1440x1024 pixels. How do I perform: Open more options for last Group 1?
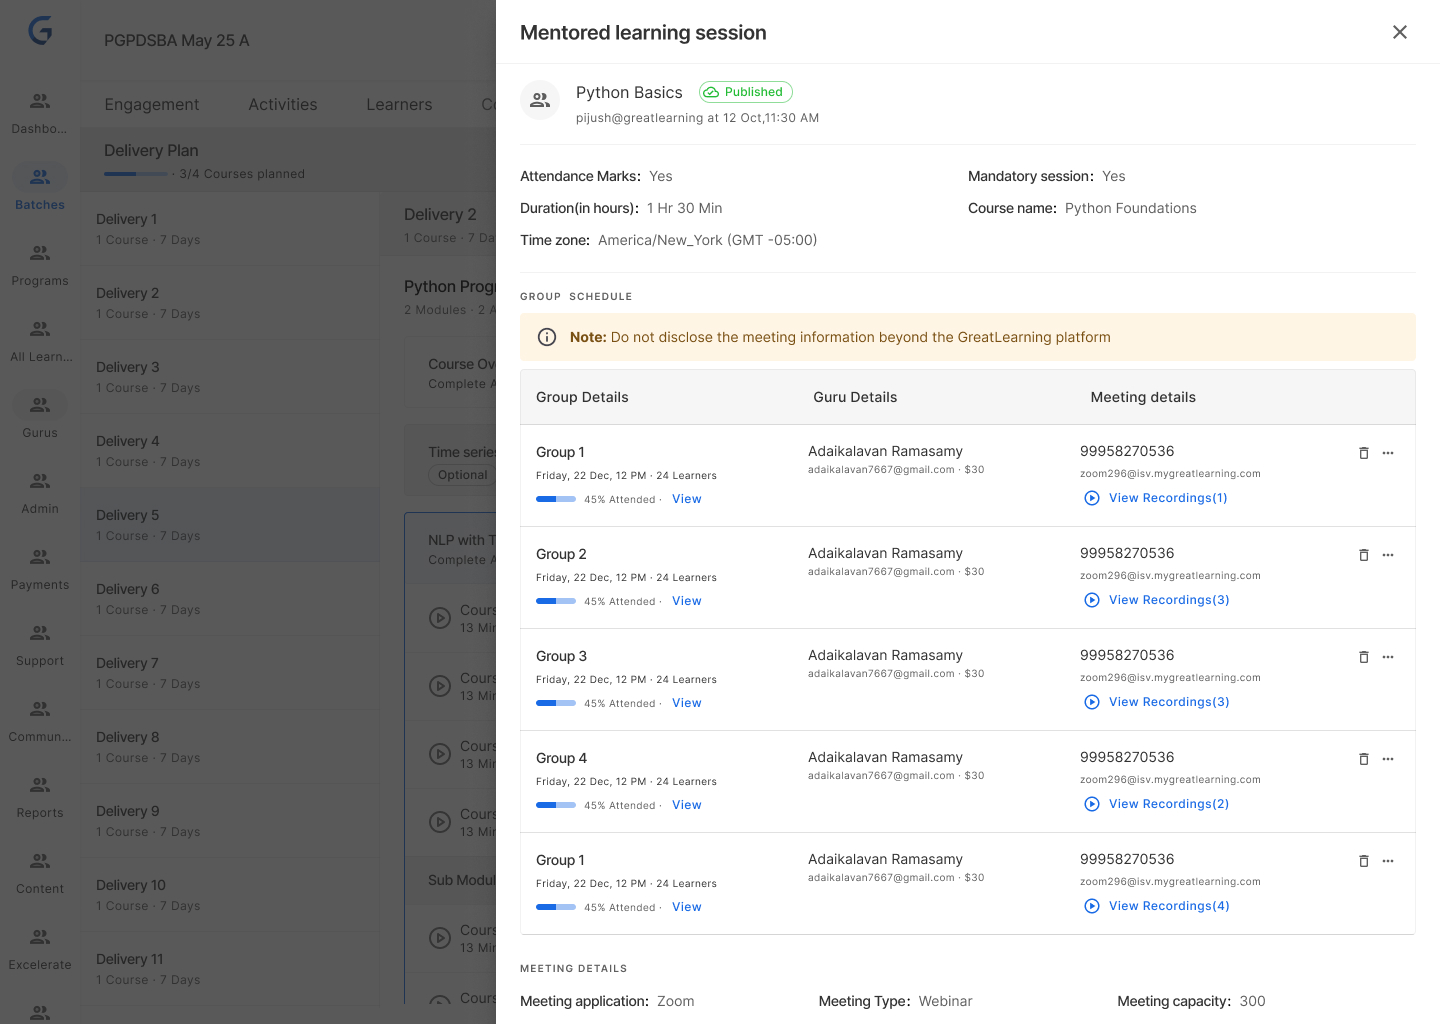[x=1388, y=861]
